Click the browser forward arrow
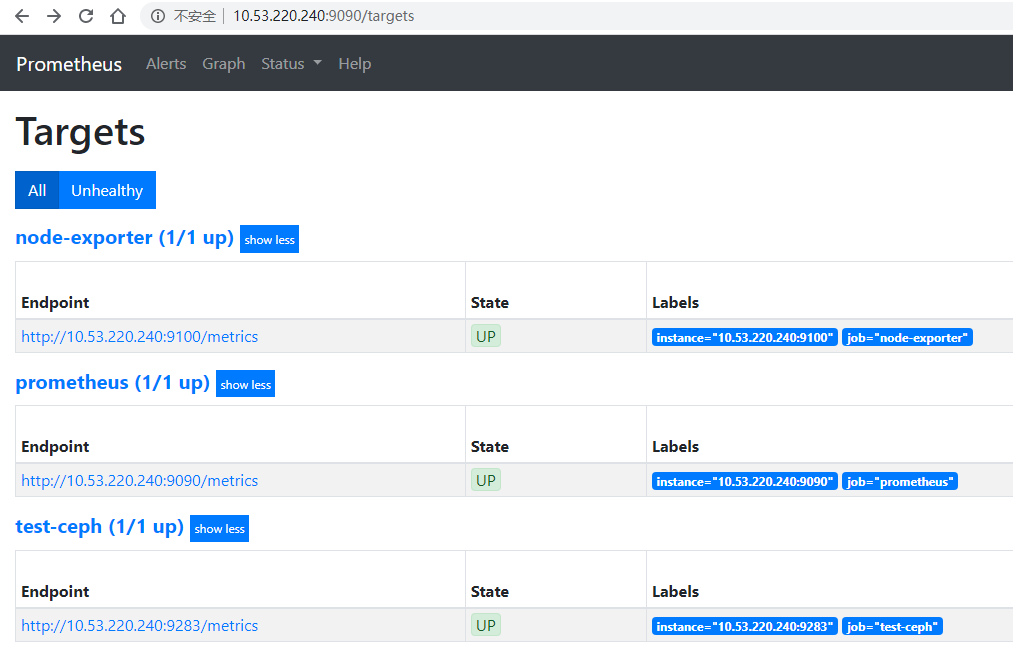Viewport: 1013px width, 664px height. click(54, 16)
